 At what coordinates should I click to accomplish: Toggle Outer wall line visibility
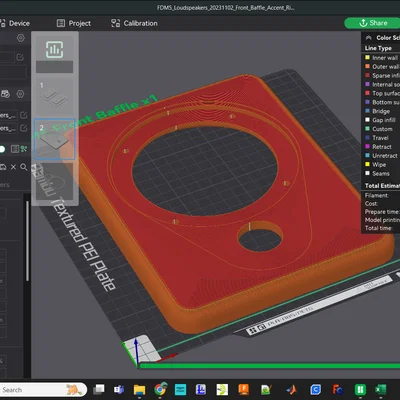click(382, 67)
